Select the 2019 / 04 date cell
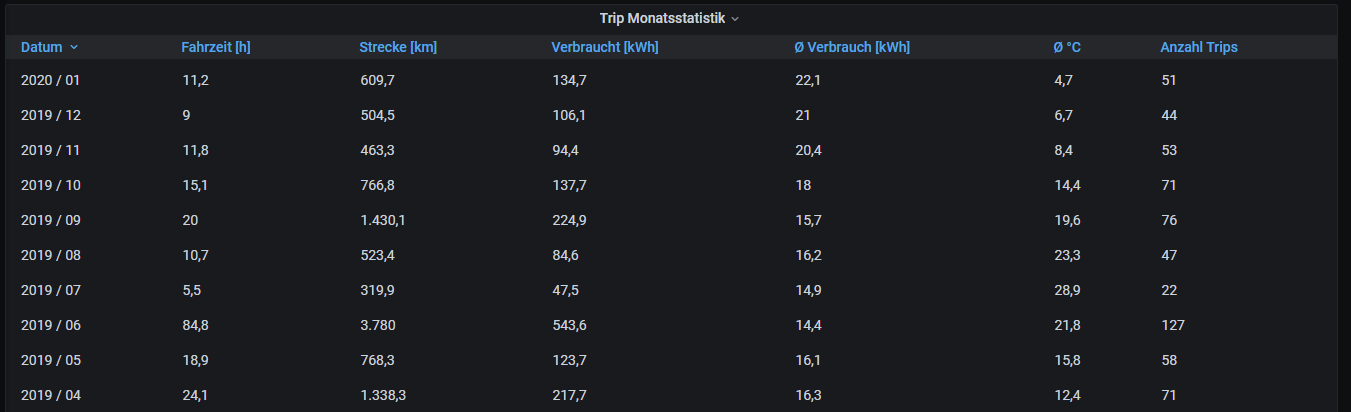Image resolution: width=1351 pixels, height=412 pixels. 49,395
